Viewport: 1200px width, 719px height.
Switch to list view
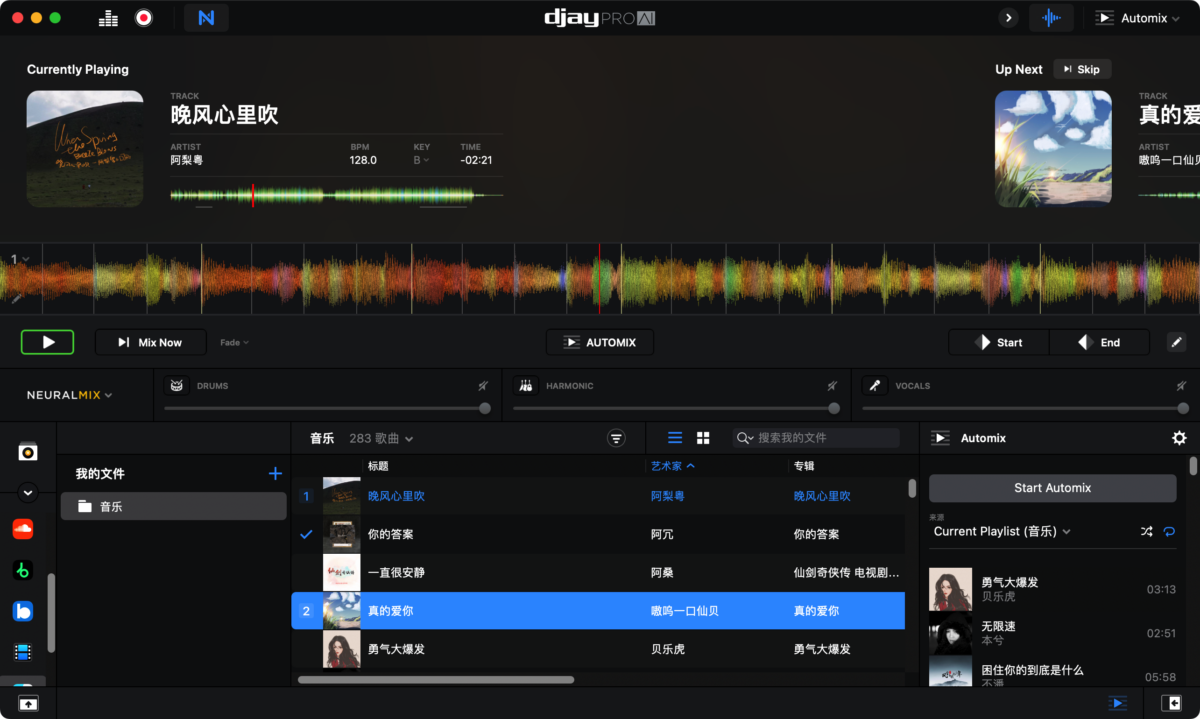(x=675, y=438)
